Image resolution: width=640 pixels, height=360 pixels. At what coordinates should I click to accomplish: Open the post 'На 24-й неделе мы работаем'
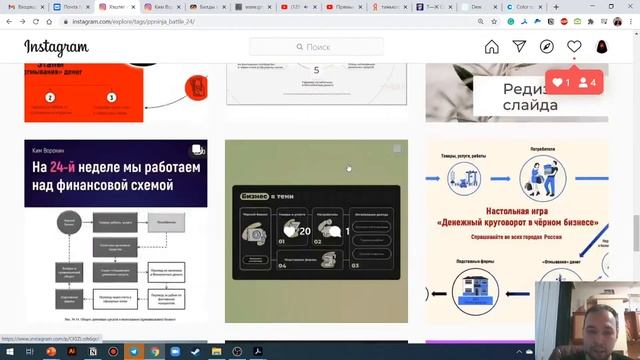pyautogui.click(x=116, y=231)
